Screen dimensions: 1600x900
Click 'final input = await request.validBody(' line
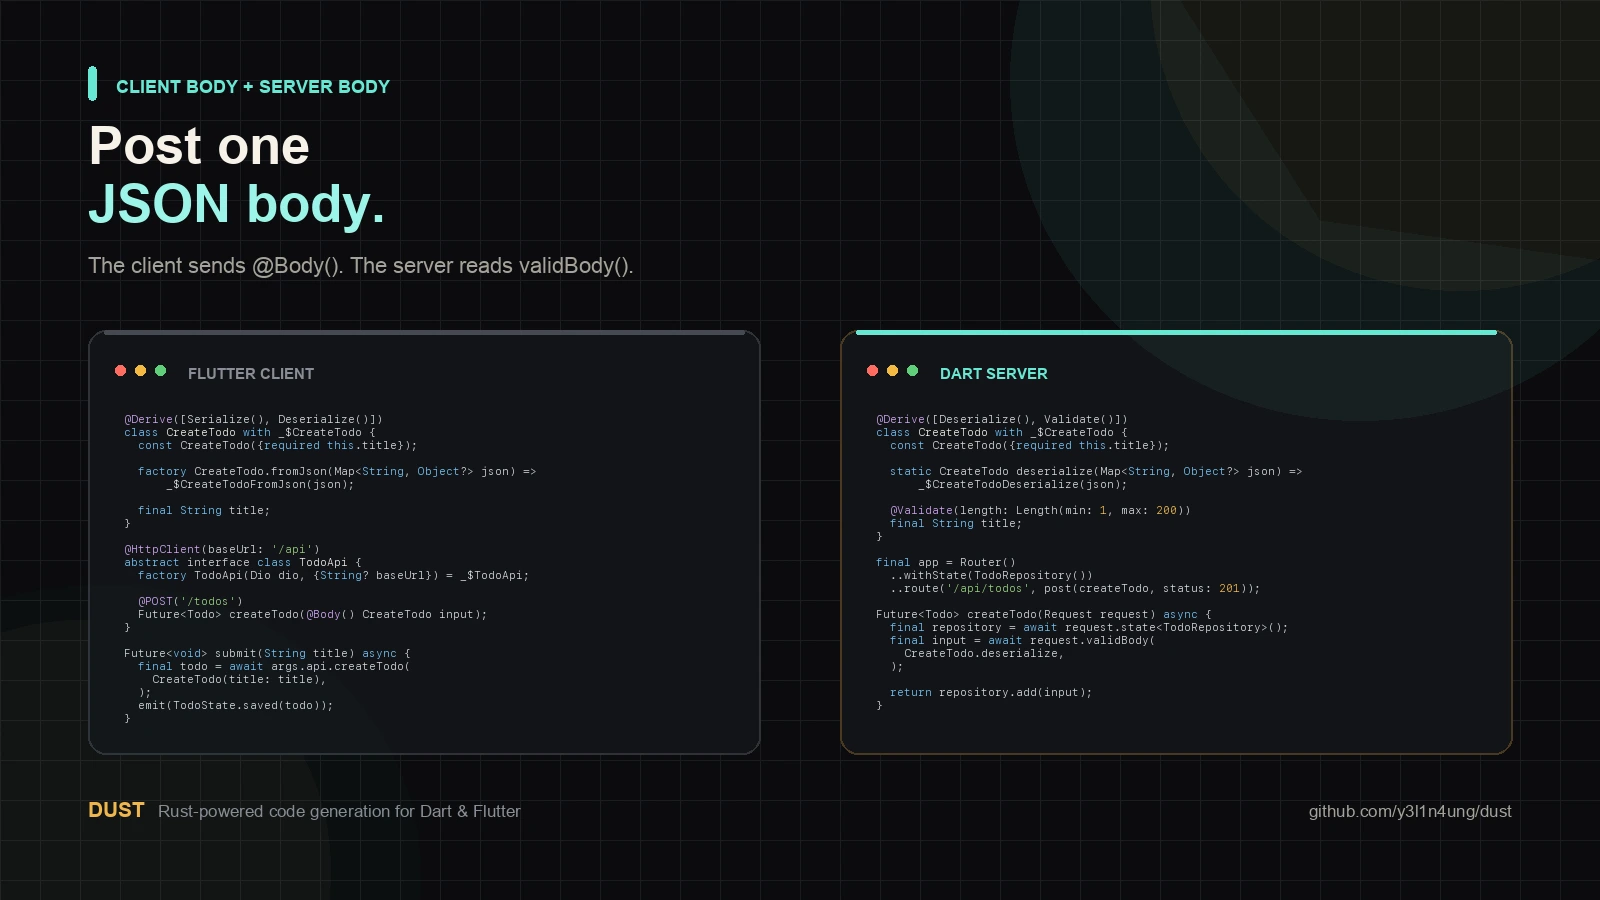coord(1022,641)
